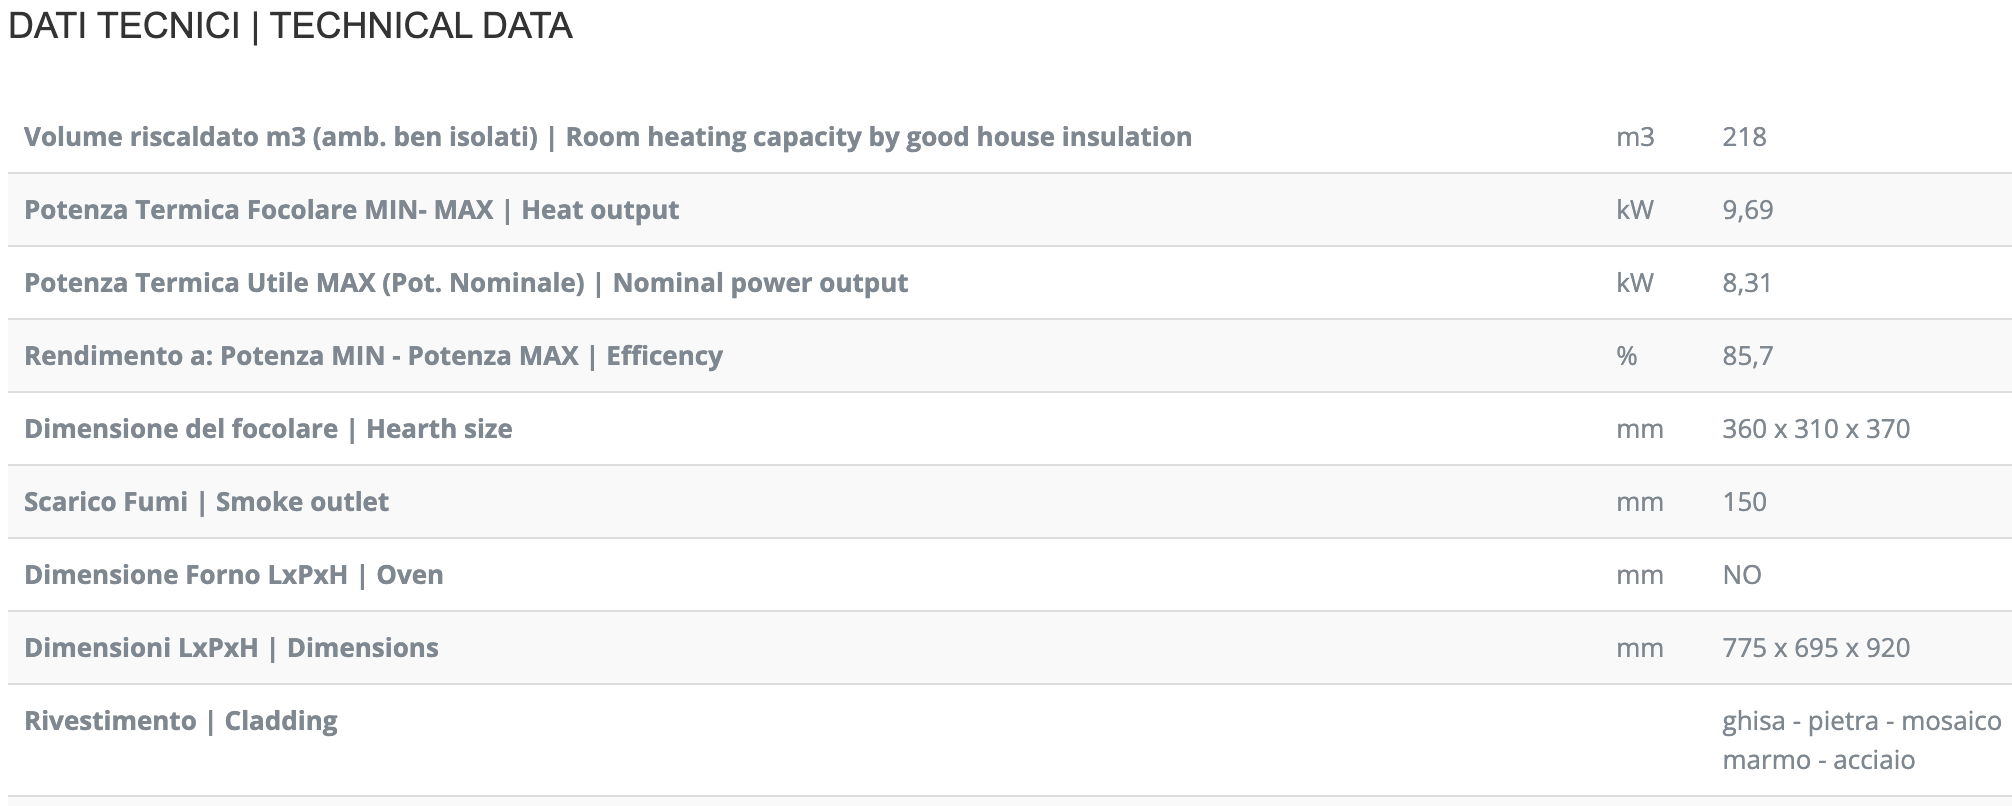Click the 218 room heating value
This screenshot has height=806, width=2012.
coord(1744,137)
